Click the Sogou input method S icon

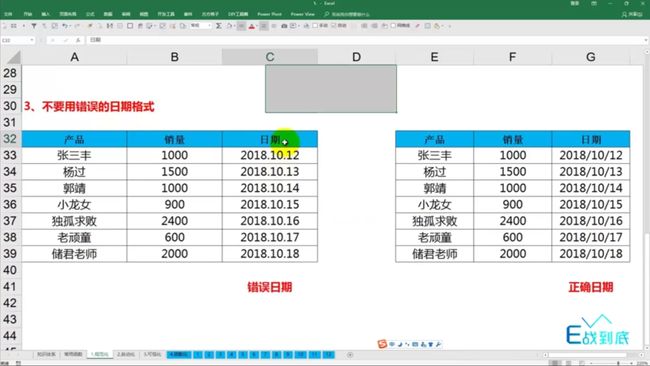pos(382,344)
